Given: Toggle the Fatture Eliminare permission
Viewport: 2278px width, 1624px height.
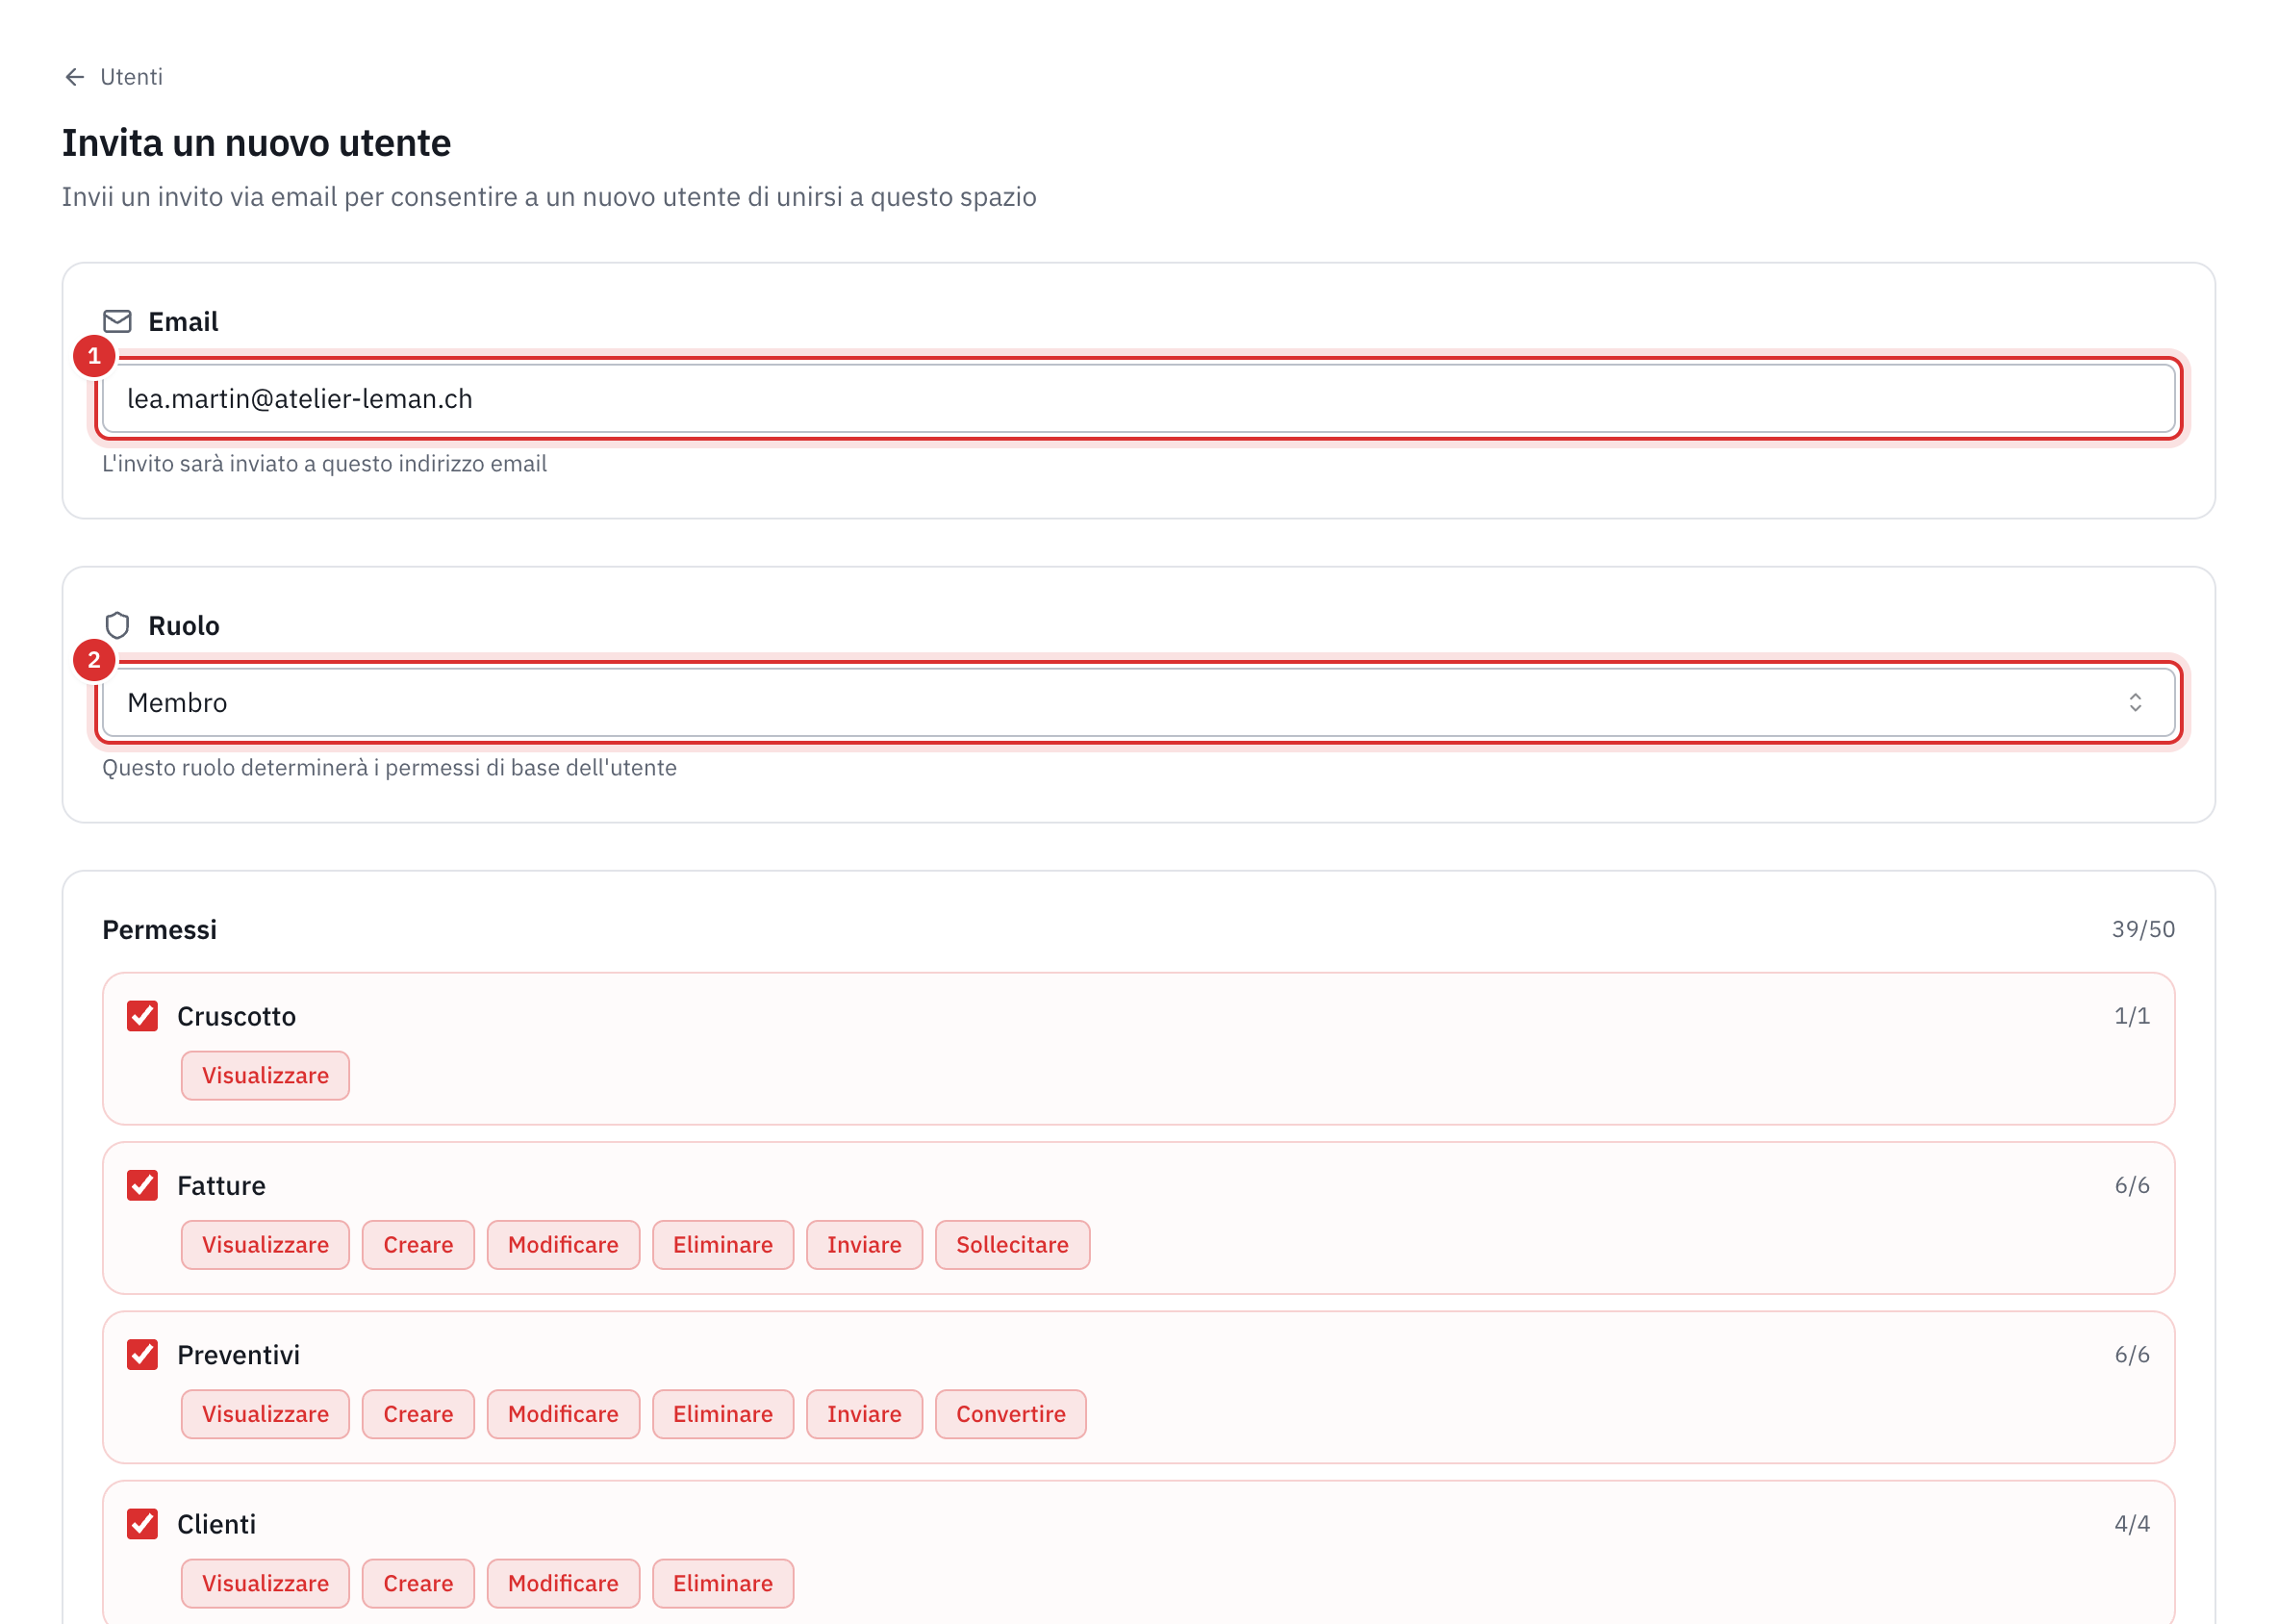Looking at the screenshot, I should pyautogui.click(x=723, y=1244).
